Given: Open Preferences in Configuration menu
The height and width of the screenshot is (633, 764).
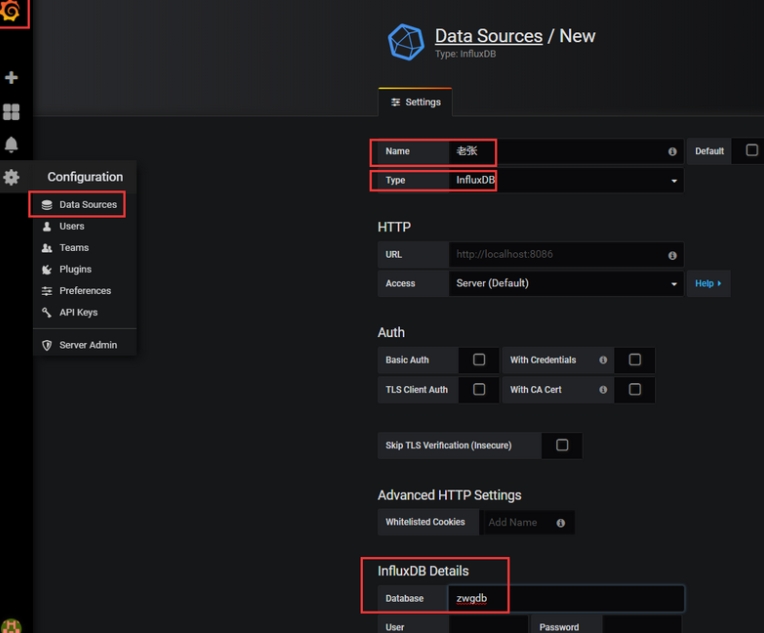Looking at the screenshot, I should point(85,291).
